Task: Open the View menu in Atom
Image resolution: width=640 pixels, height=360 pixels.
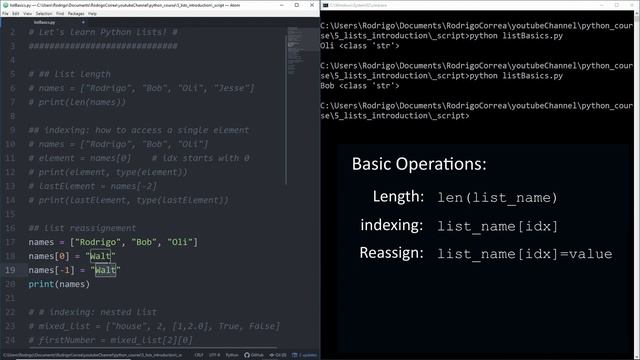Action: [27, 13]
